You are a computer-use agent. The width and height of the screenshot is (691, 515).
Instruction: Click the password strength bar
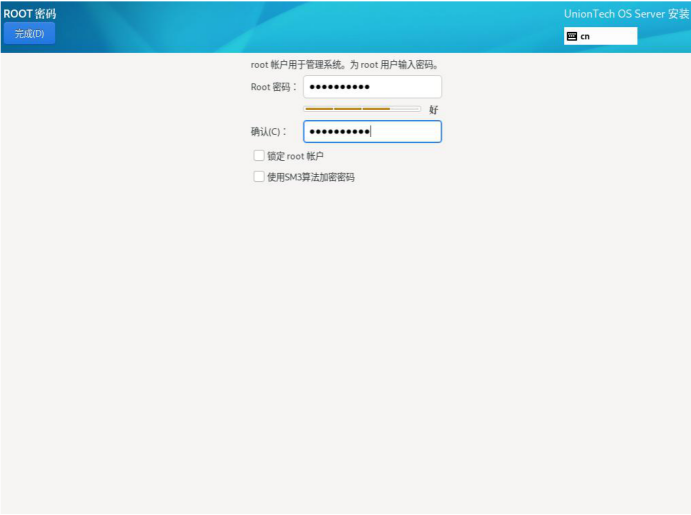point(362,109)
